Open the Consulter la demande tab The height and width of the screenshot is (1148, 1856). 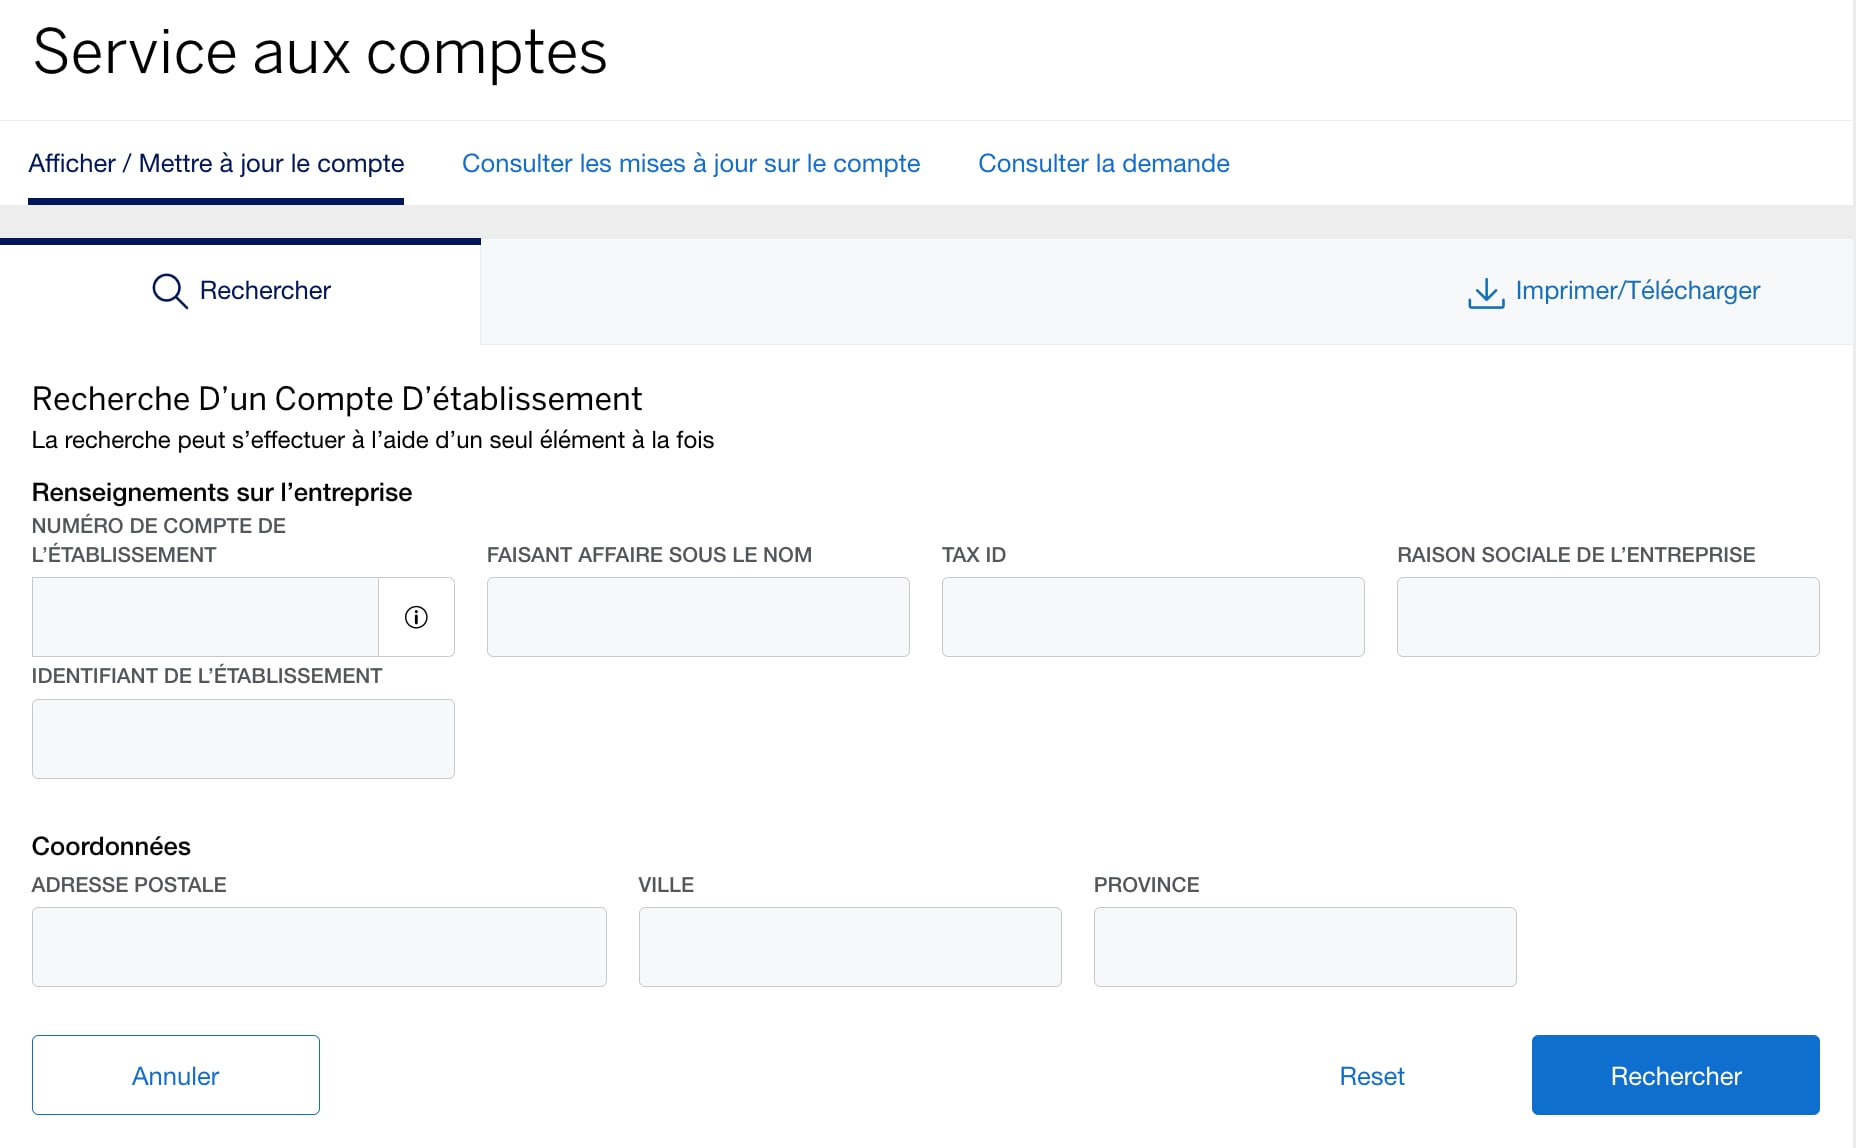(1104, 163)
